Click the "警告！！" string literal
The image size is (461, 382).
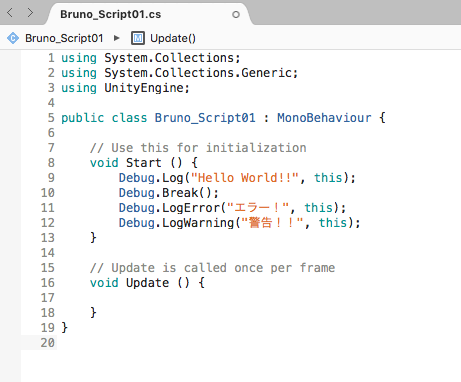coord(272,223)
